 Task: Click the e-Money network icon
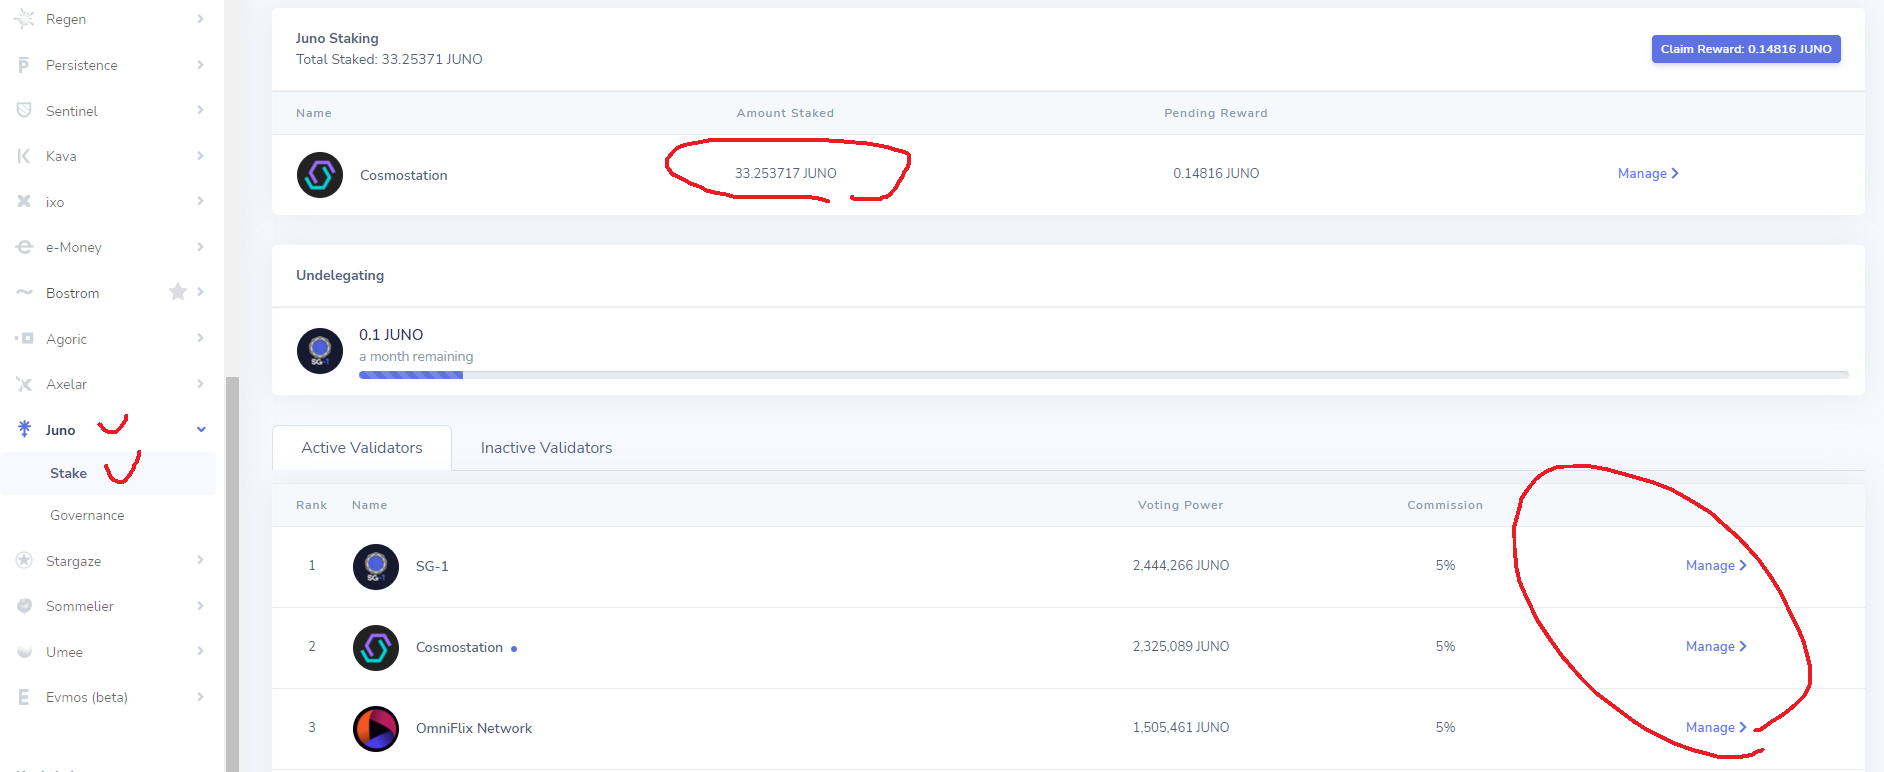coord(24,247)
